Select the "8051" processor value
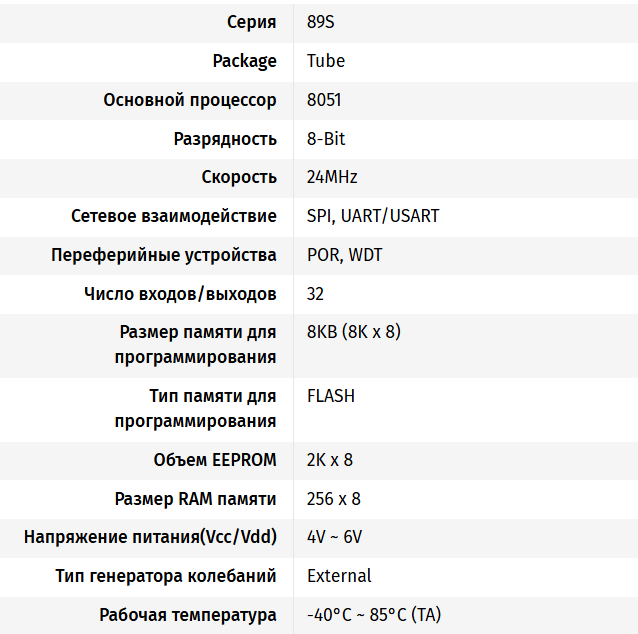 (x=325, y=100)
